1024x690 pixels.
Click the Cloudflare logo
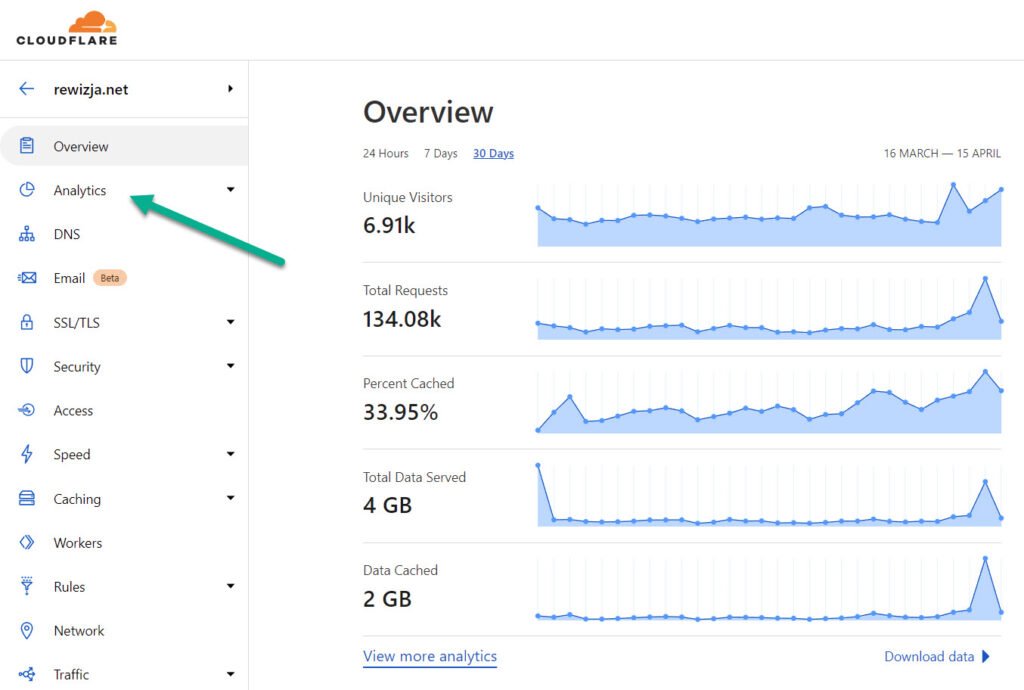[x=67, y=28]
